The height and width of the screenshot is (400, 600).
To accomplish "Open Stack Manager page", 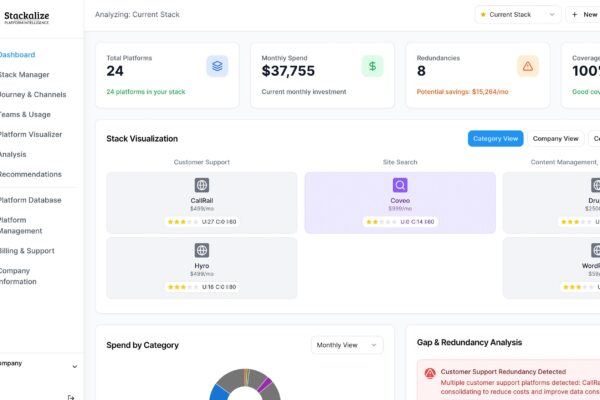I will click(x=24, y=75).
